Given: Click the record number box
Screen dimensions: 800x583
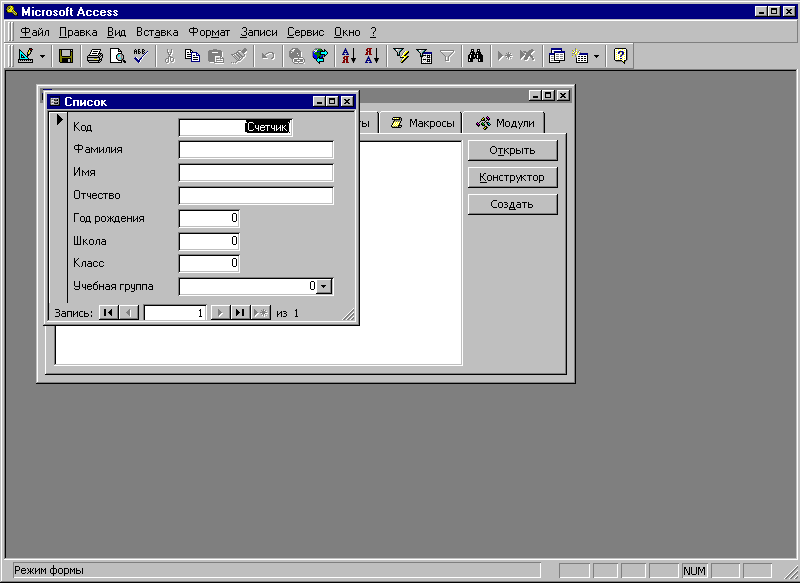Looking at the screenshot, I should (175, 313).
